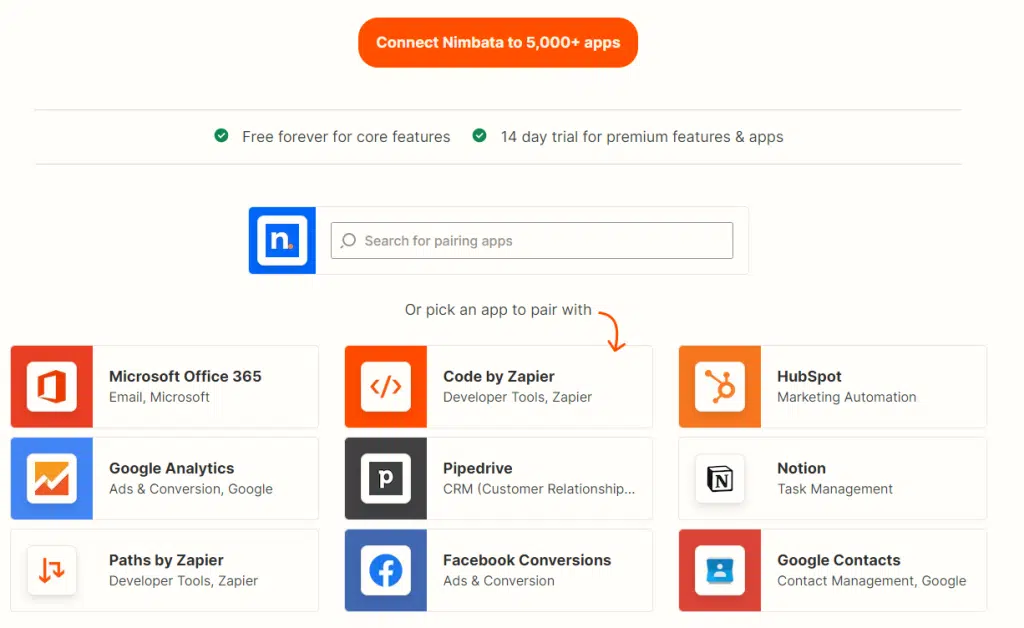Click 'Contact Management, Google' text
This screenshot has height=628, width=1024.
(x=871, y=581)
